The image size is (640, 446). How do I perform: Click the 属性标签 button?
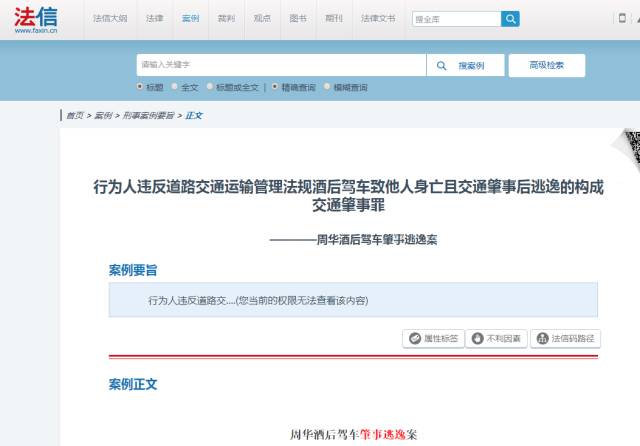433,338
